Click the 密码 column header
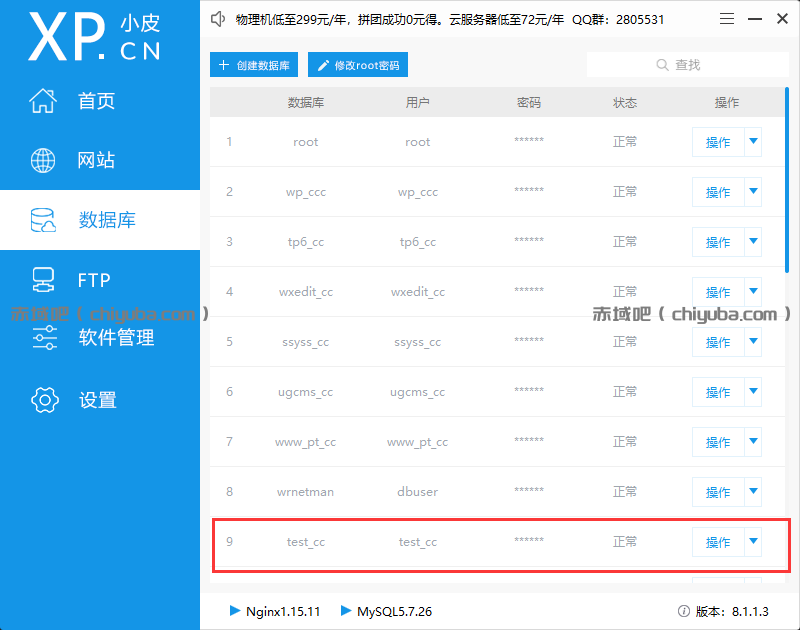This screenshot has width=800, height=630. click(529, 103)
